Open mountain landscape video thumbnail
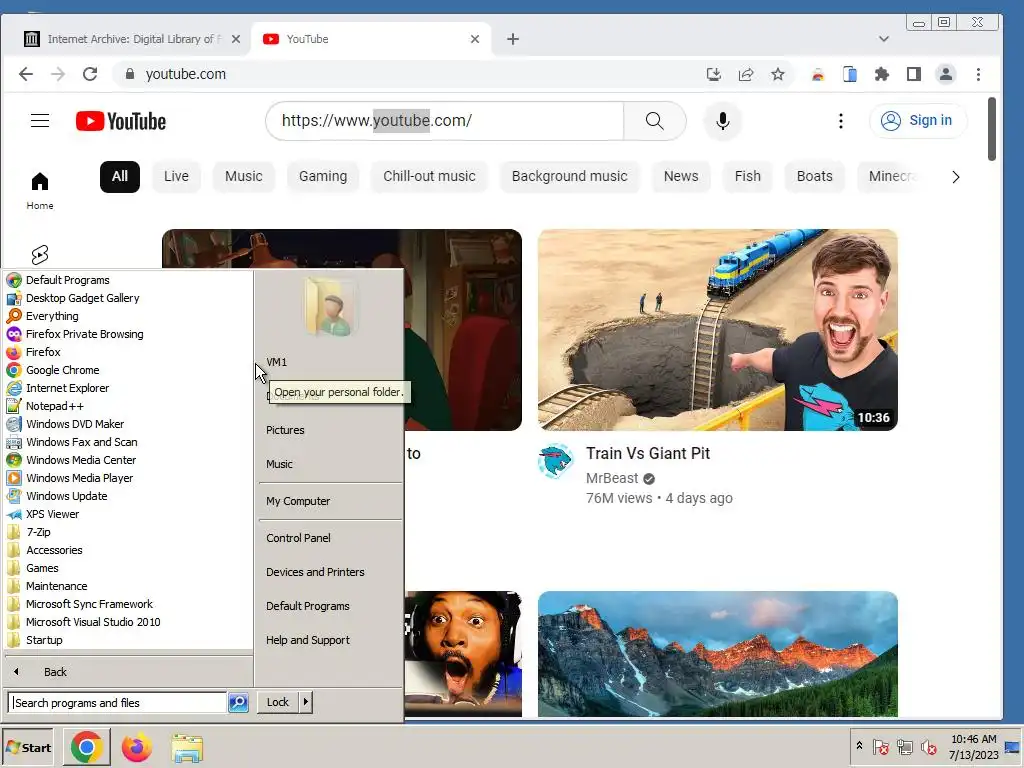 [x=718, y=654]
